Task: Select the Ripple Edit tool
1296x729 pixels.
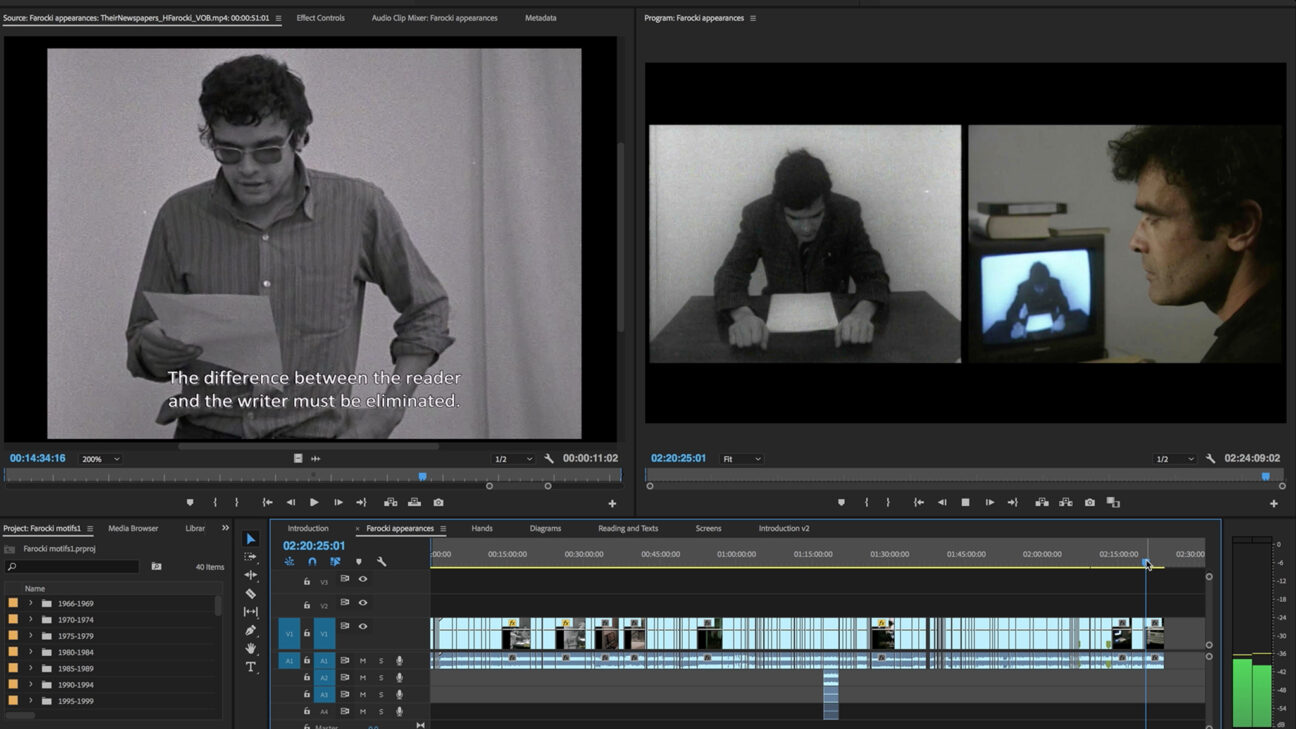Action: 250,575
